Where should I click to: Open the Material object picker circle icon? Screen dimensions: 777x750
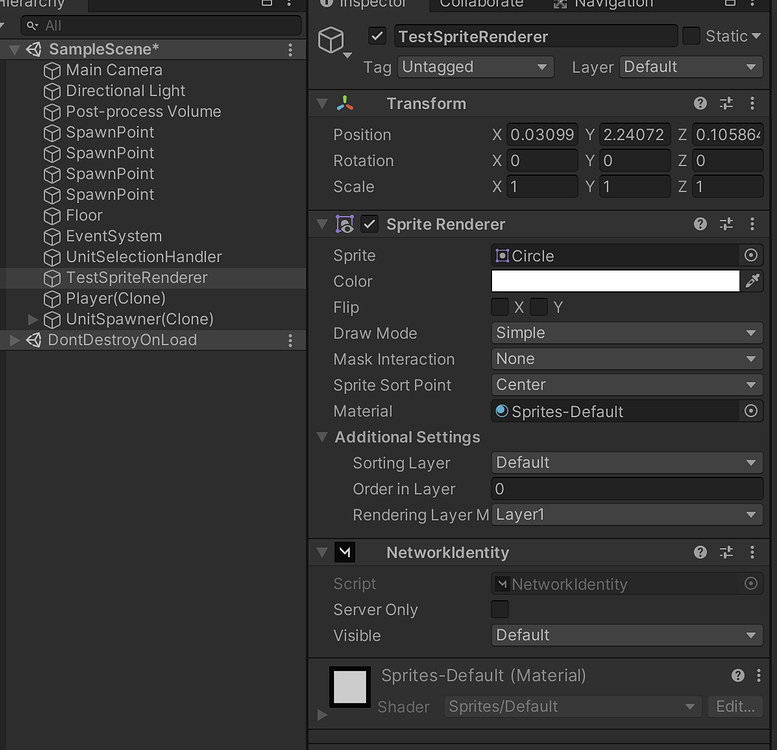click(751, 411)
